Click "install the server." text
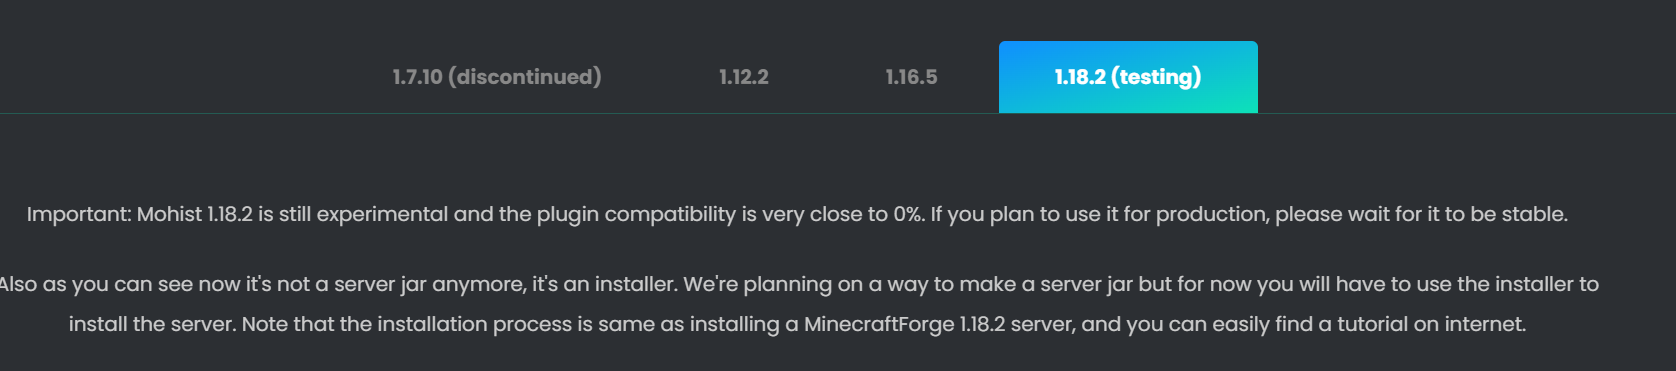 [152, 324]
